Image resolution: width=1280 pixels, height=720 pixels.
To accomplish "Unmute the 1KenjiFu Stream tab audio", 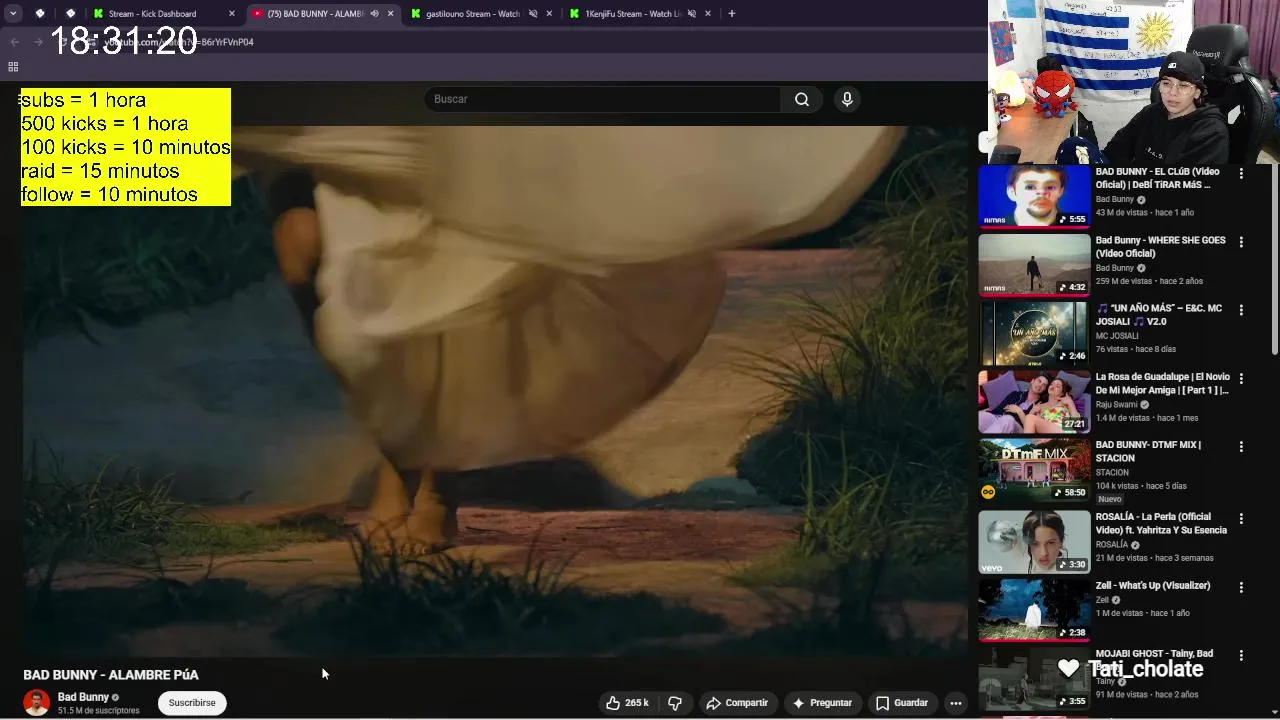I will tap(692, 14).
